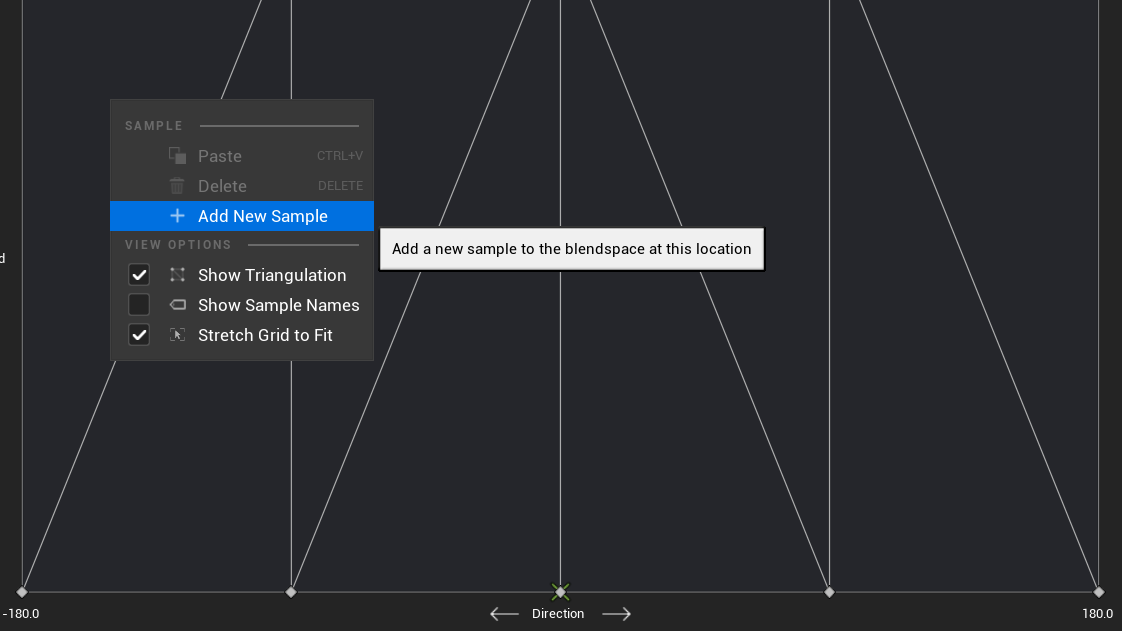Uncheck the Show Triangulation checkbox
Screen dimensions: 1122x631
click(139, 275)
